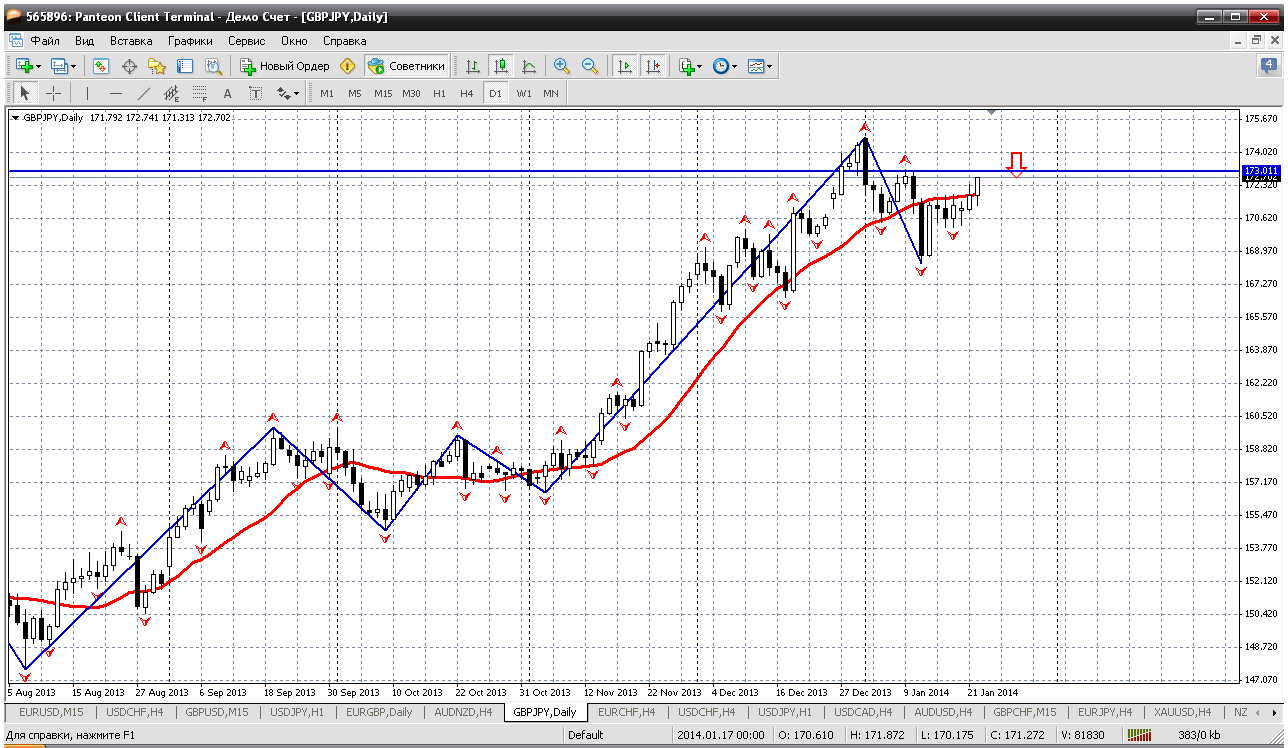Switch to W1 timeframe
This screenshot has width=1288, height=748.
point(523,93)
